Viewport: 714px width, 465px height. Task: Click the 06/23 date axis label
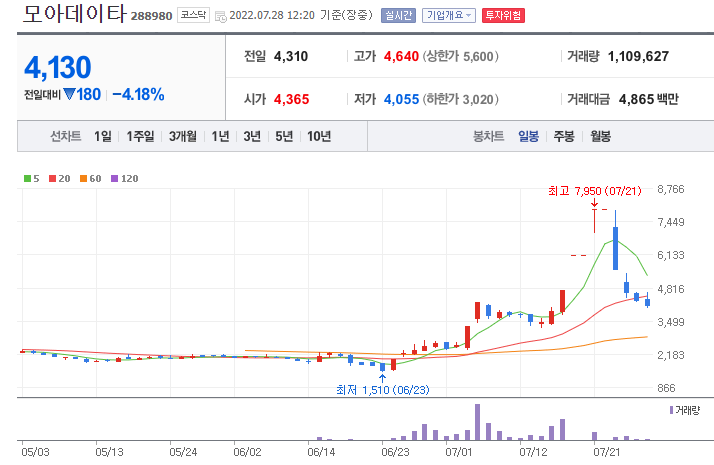point(395,452)
